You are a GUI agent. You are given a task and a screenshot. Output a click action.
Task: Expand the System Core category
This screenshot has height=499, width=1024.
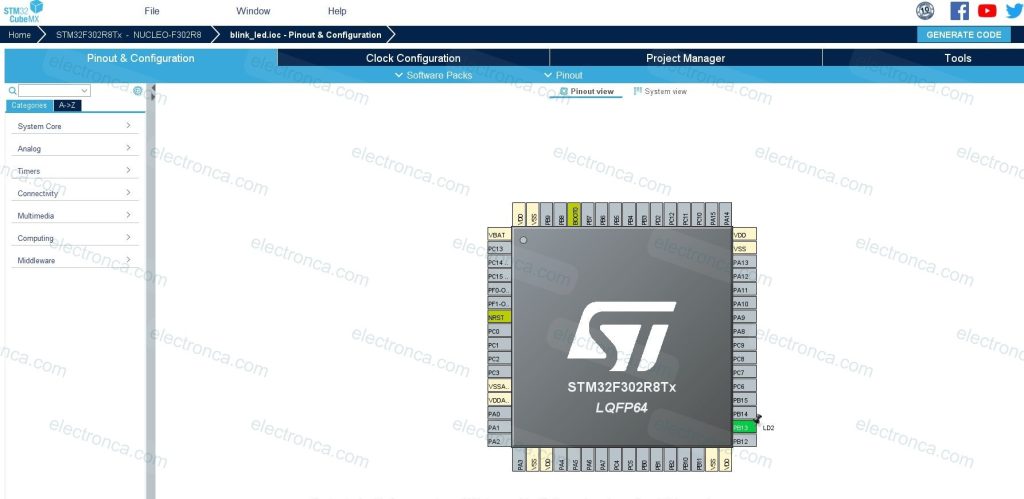click(74, 126)
